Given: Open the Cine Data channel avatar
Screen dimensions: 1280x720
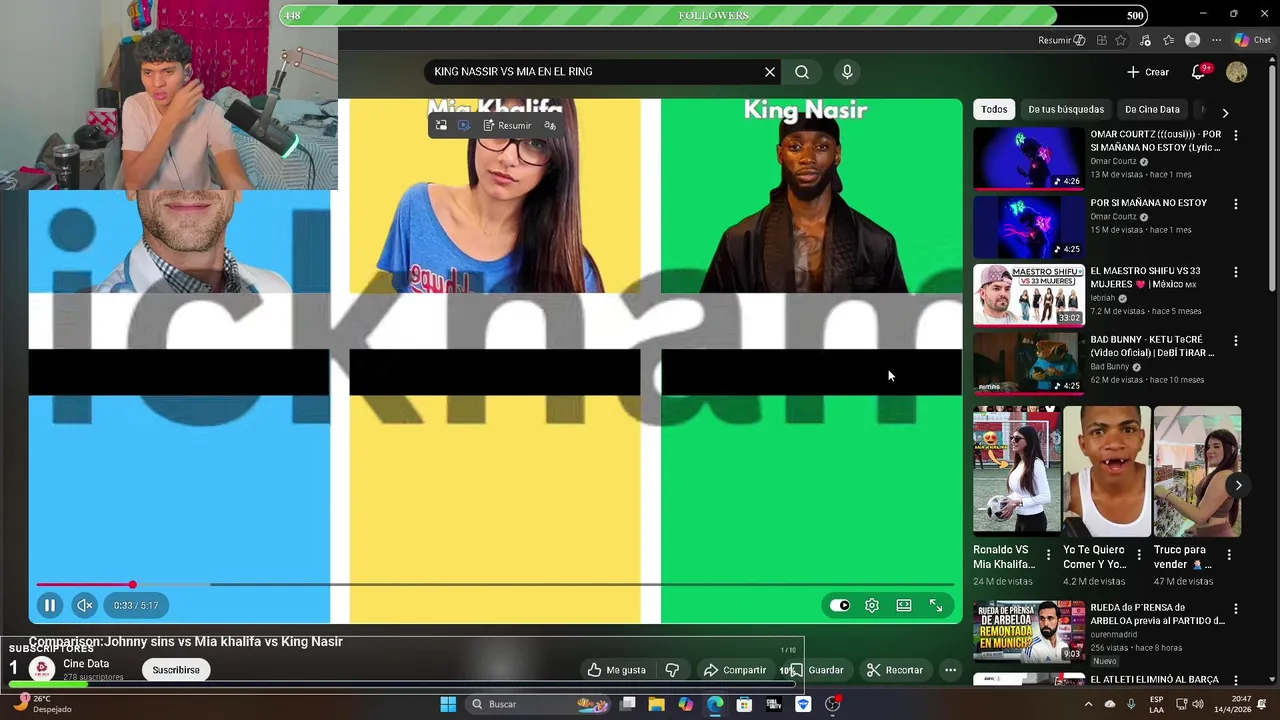Looking at the screenshot, I should click(42, 669).
